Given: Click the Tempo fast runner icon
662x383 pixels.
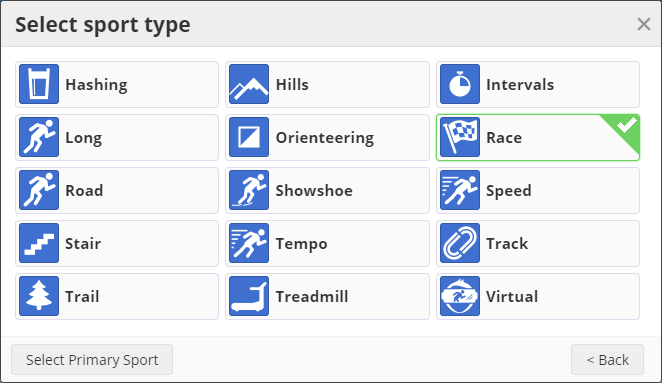Looking at the screenshot, I should click(x=249, y=243).
